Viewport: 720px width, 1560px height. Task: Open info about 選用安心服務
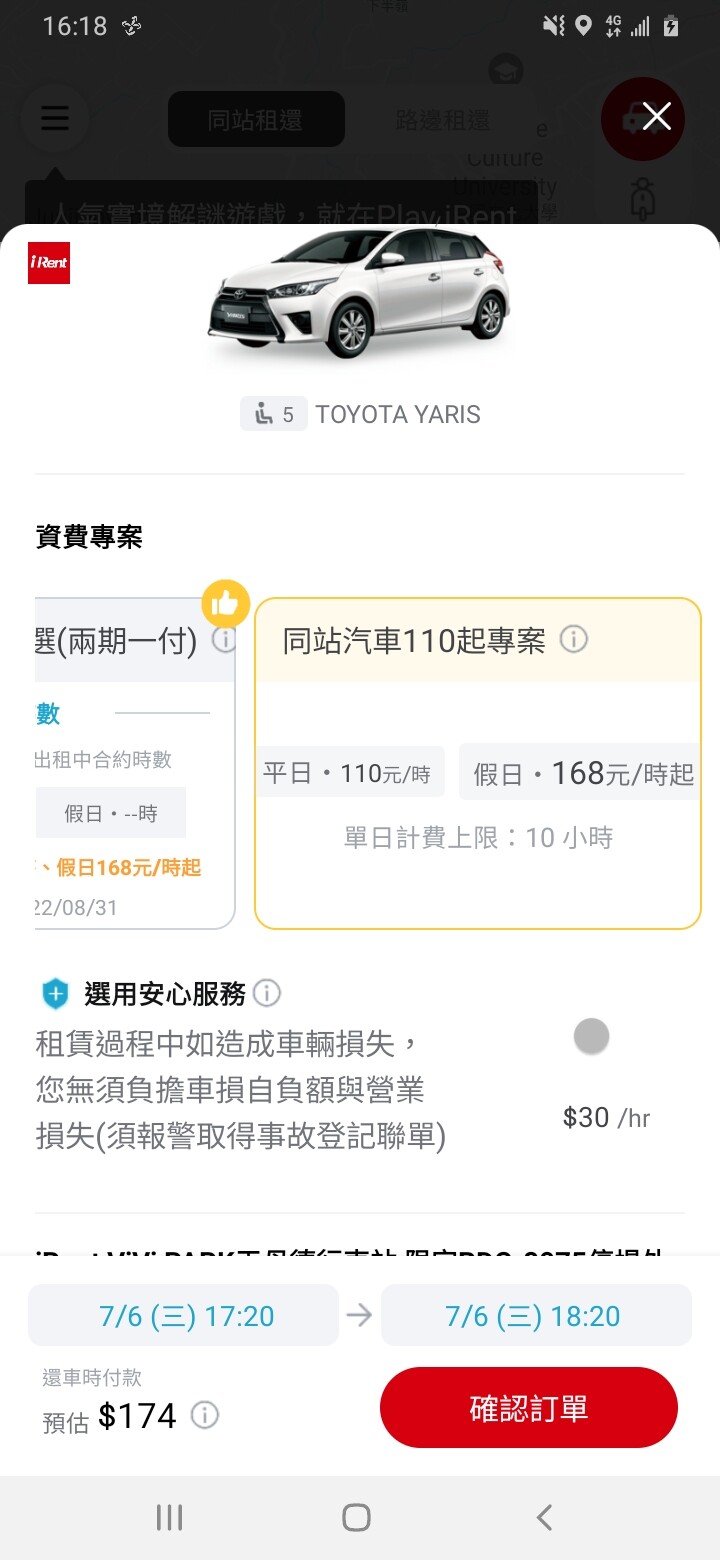pyautogui.click(x=267, y=993)
